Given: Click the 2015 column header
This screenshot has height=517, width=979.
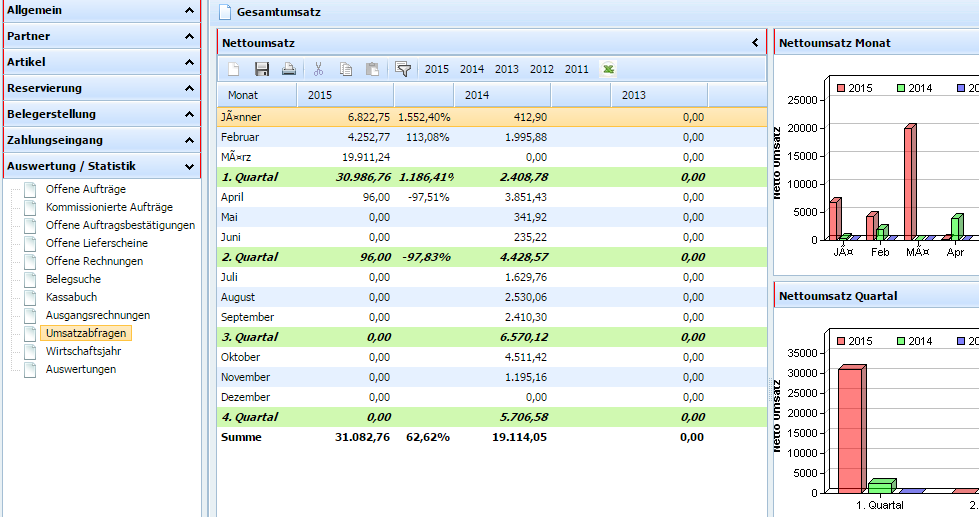Looking at the screenshot, I should (345, 95).
